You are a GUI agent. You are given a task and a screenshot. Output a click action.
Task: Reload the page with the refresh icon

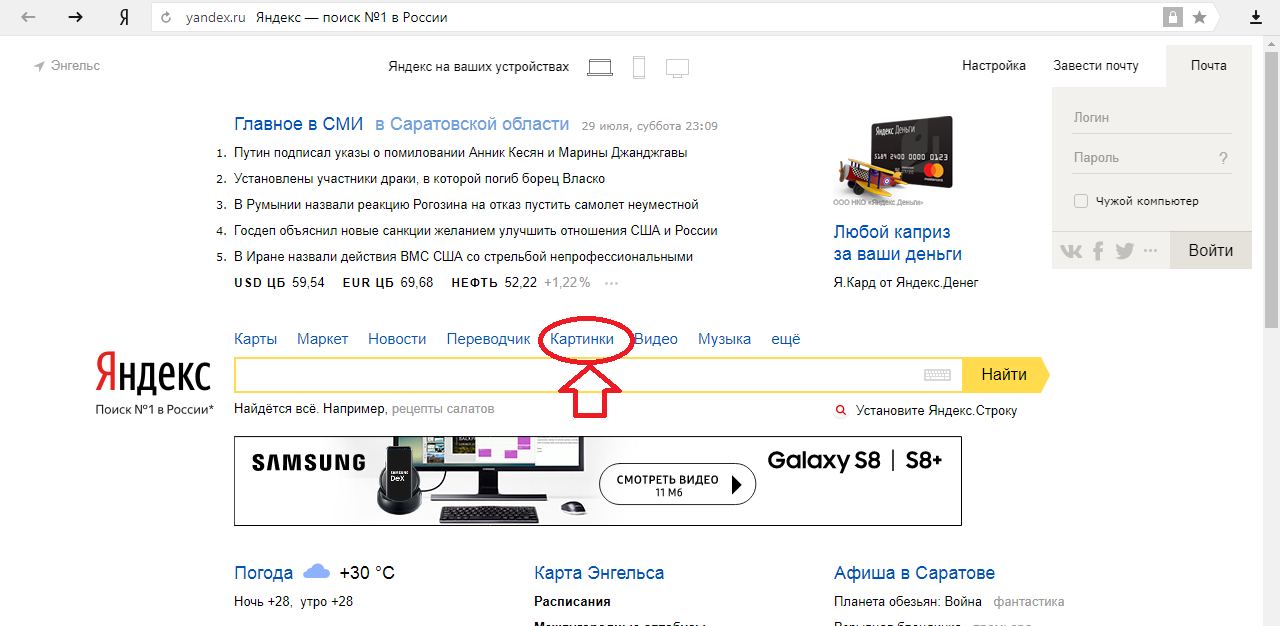167,18
